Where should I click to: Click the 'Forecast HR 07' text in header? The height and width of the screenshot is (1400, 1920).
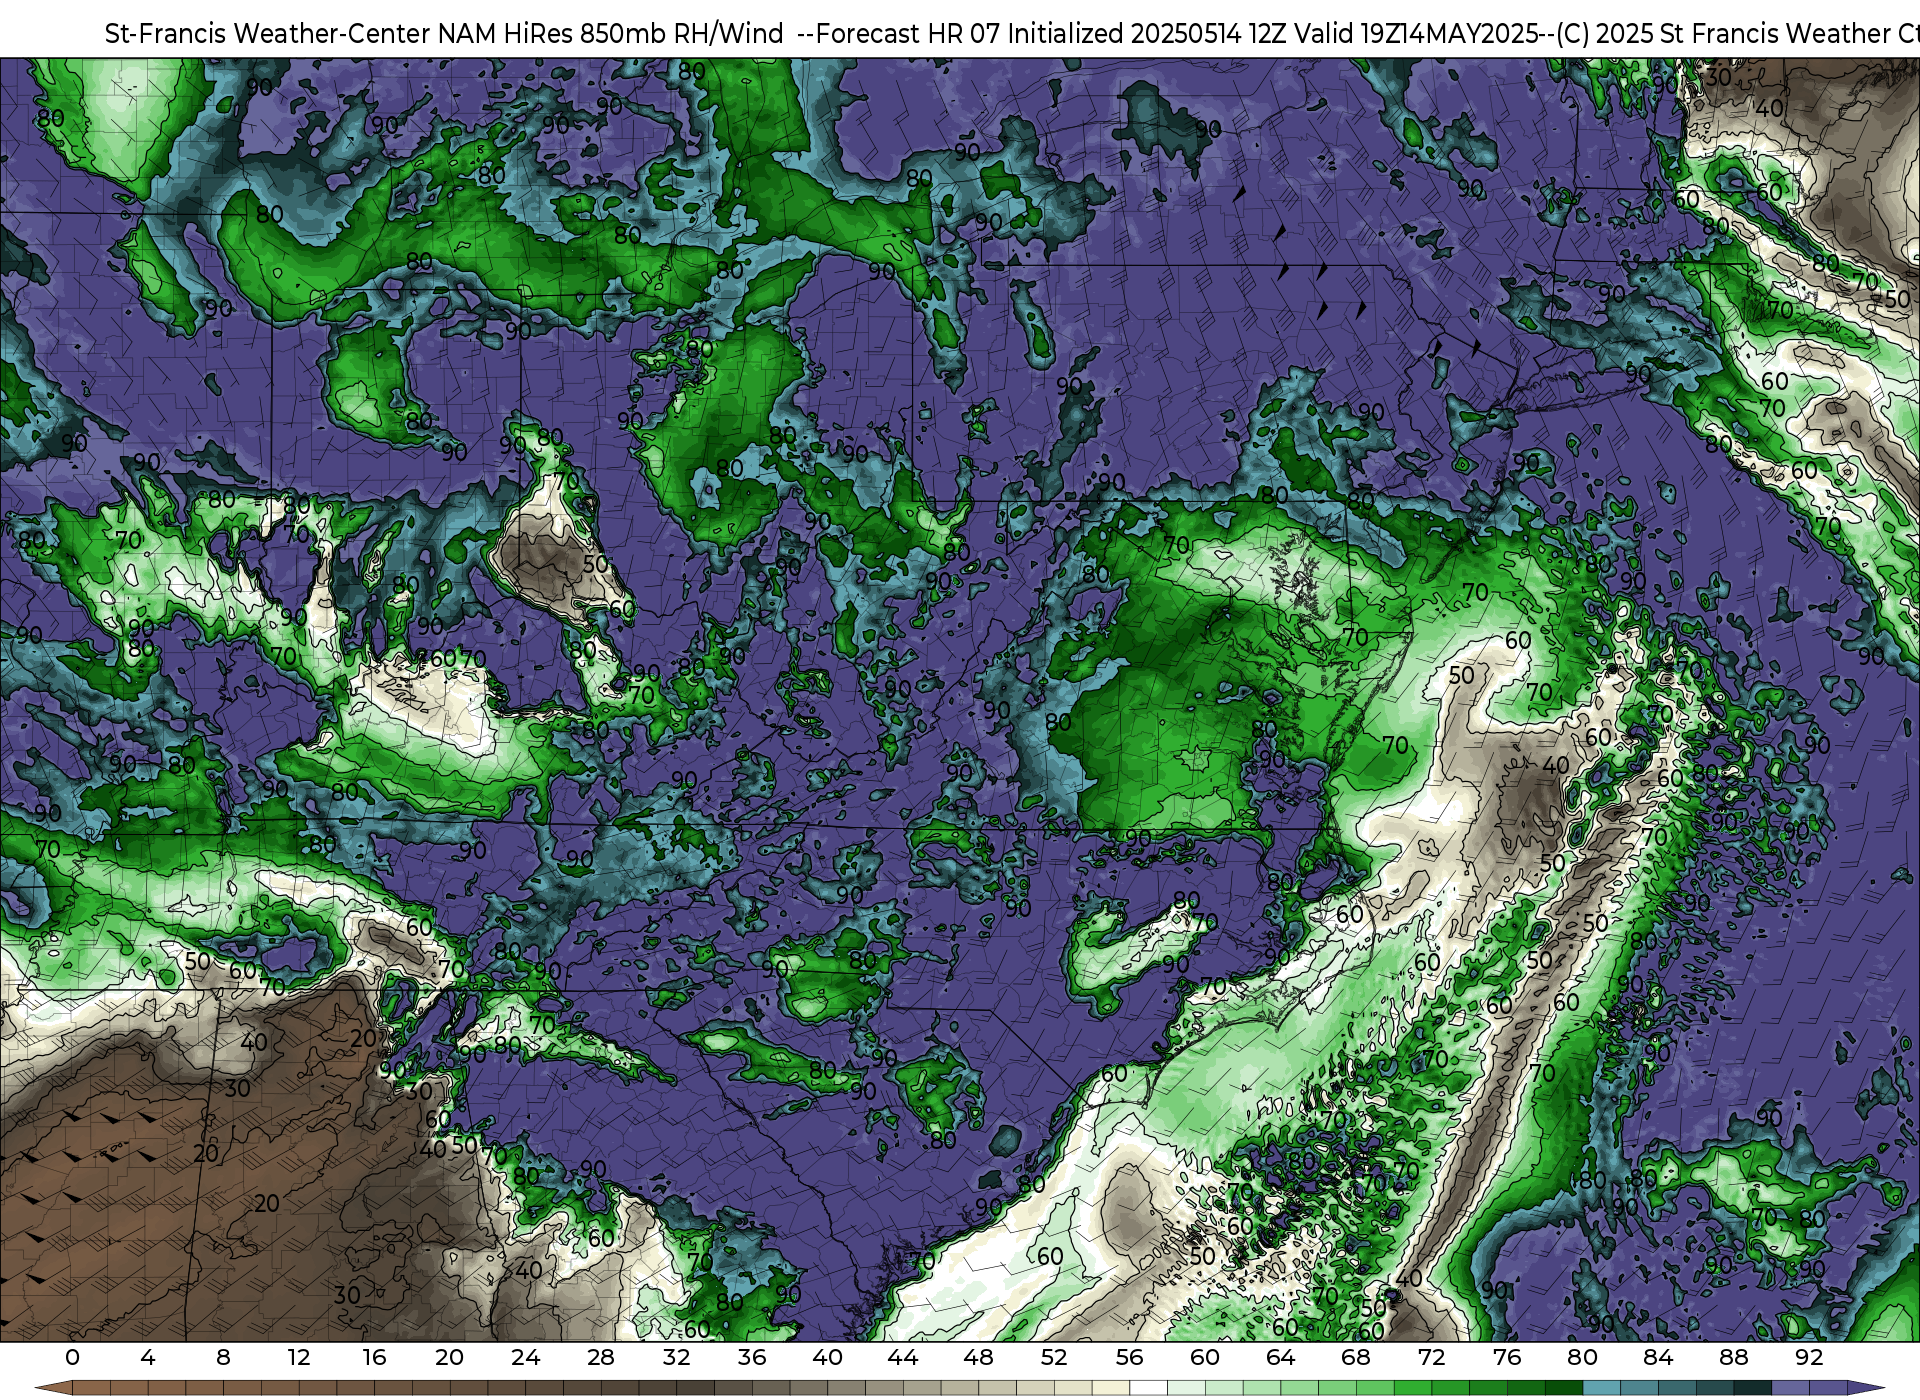(x=908, y=34)
